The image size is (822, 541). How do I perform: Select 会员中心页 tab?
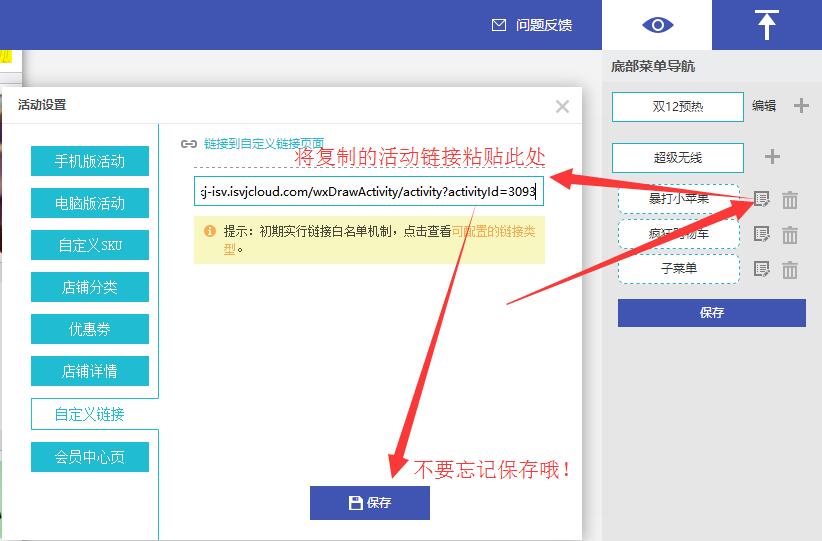click(x=90, y=457)
